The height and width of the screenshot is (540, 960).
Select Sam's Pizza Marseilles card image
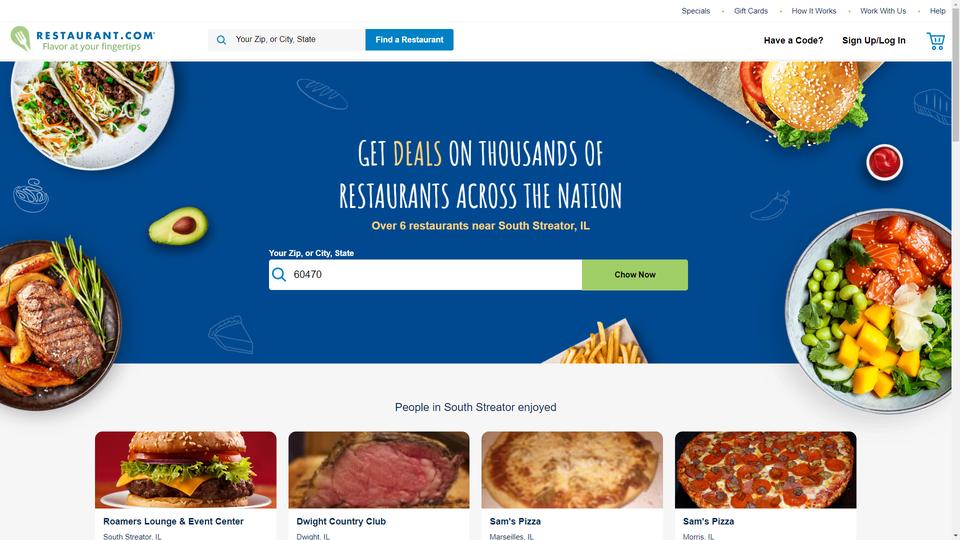click(x=572, y=470)
